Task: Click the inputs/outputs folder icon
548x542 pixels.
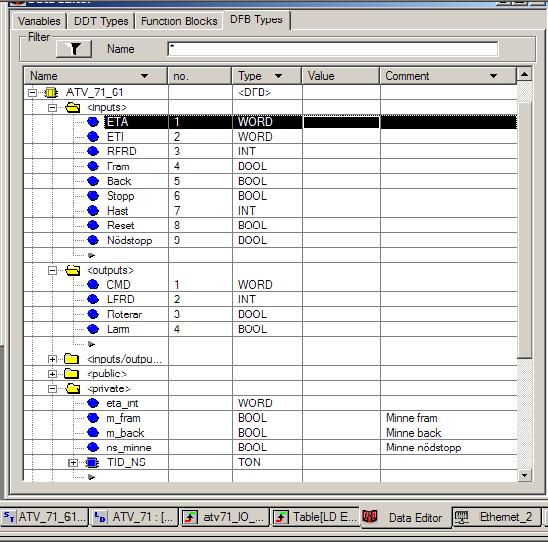Action: [72, 359]
